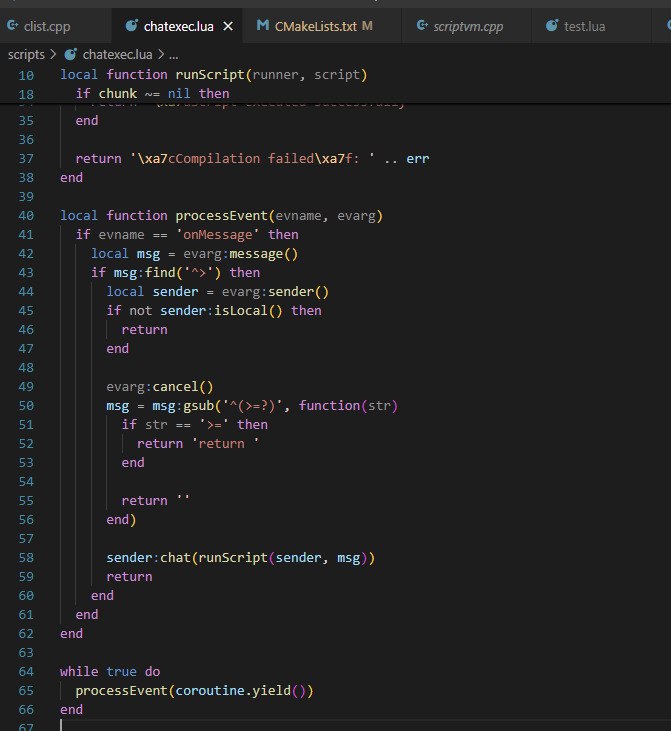Click the Lua icon in the breadcrumb

point(71,55)
